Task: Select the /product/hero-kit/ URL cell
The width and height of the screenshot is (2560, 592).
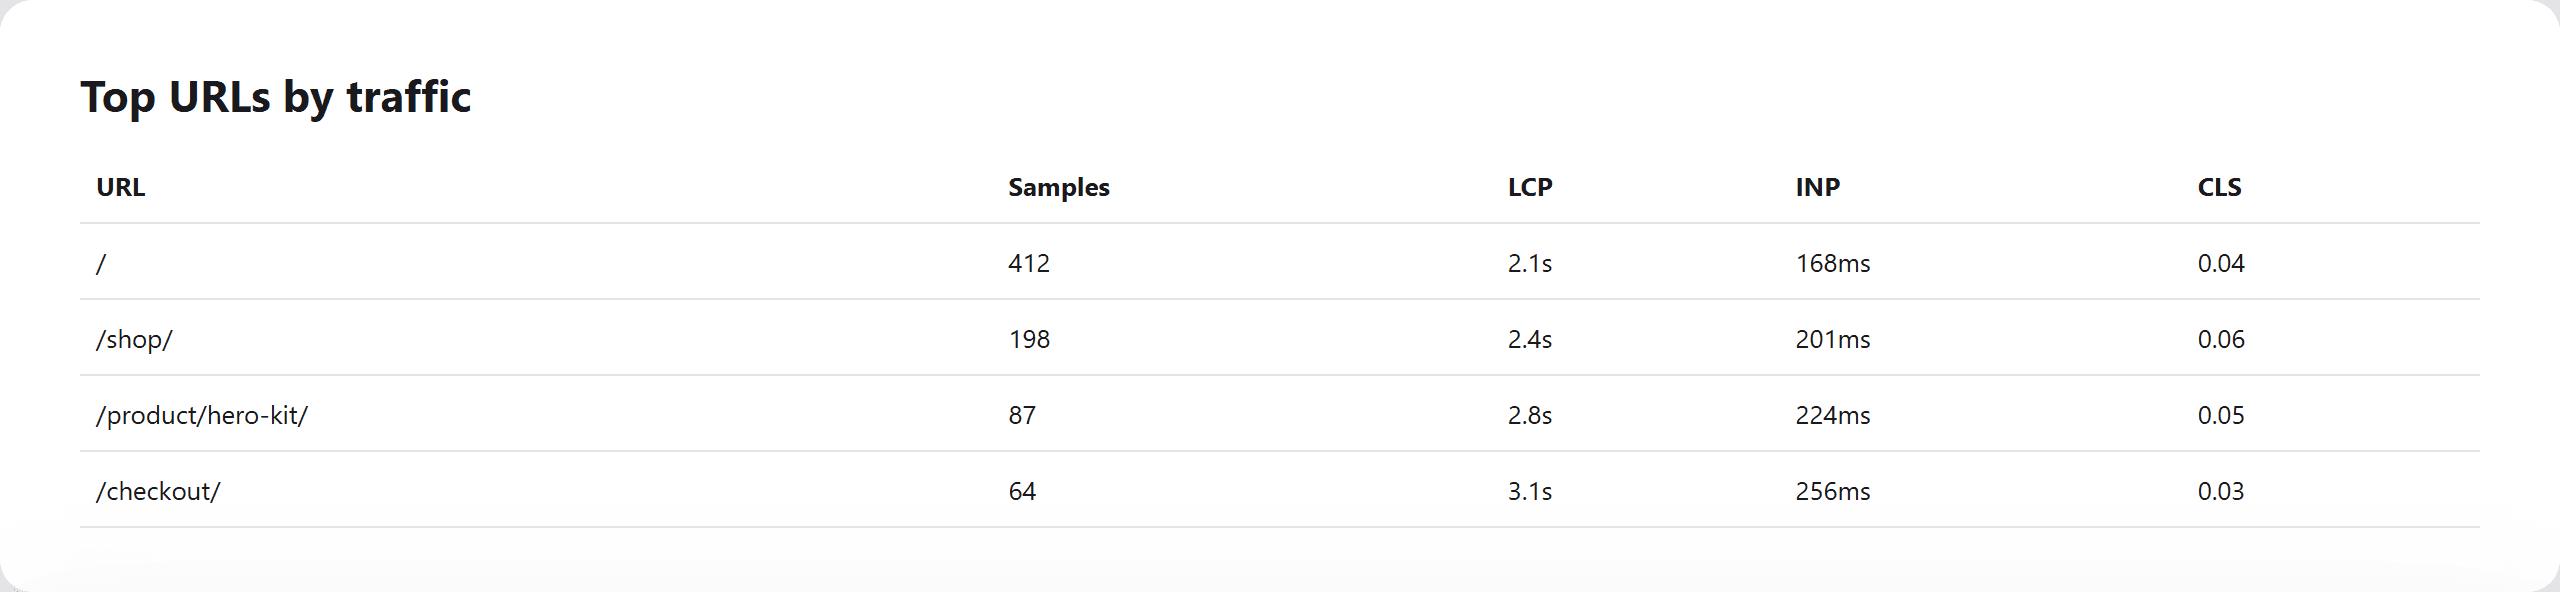Action: (202, 415)
